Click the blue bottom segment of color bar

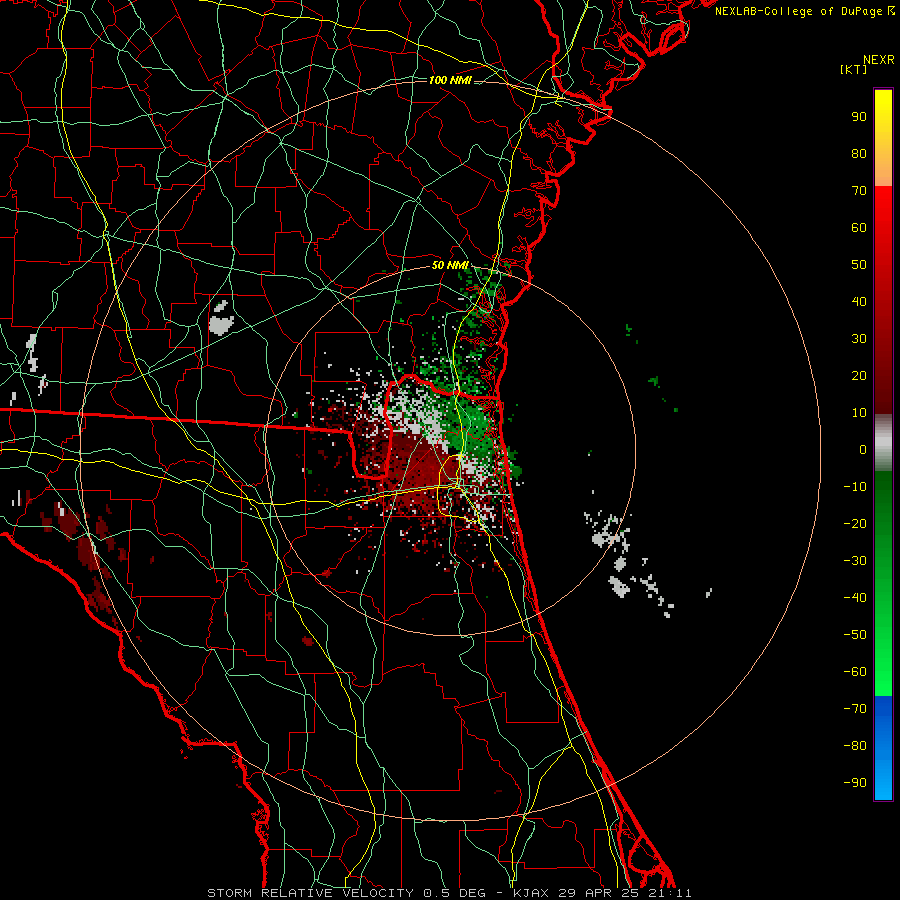tap(883, 748)
